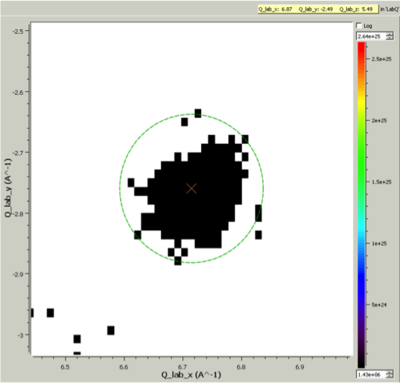This screenshot has height=383, width=400.
Task: Increase the minimum color scale value
Action: pyautogui.click(x=390, y=373)
